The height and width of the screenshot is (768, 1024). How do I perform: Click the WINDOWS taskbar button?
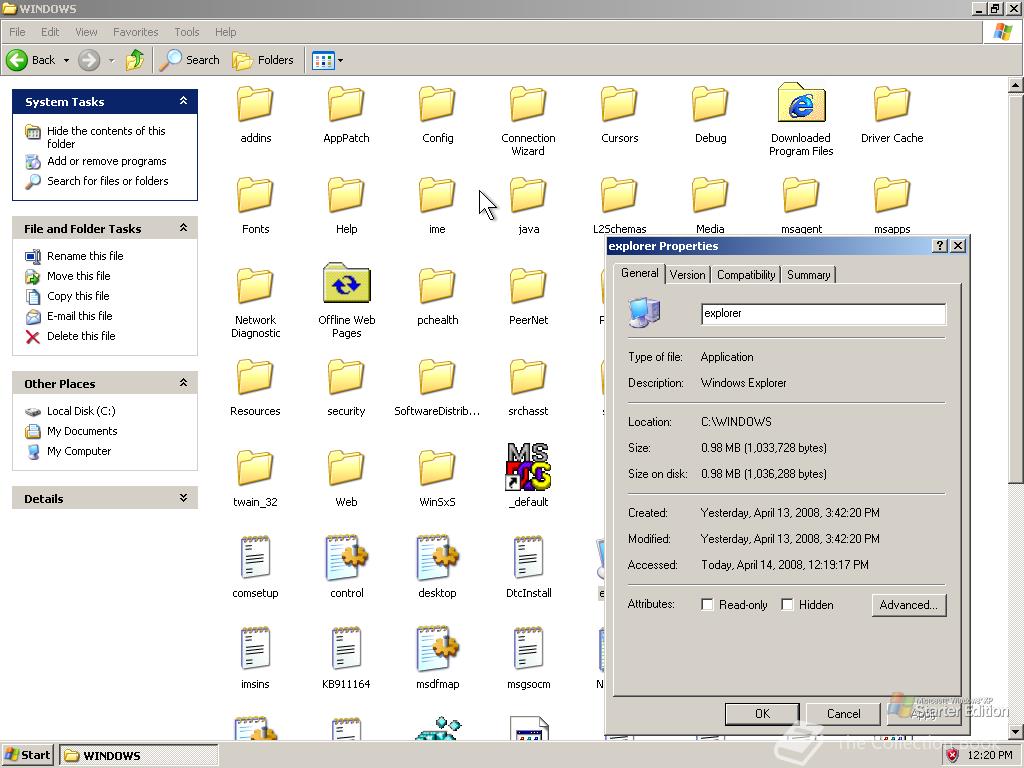pyautogui.click(x=138, y=756)
